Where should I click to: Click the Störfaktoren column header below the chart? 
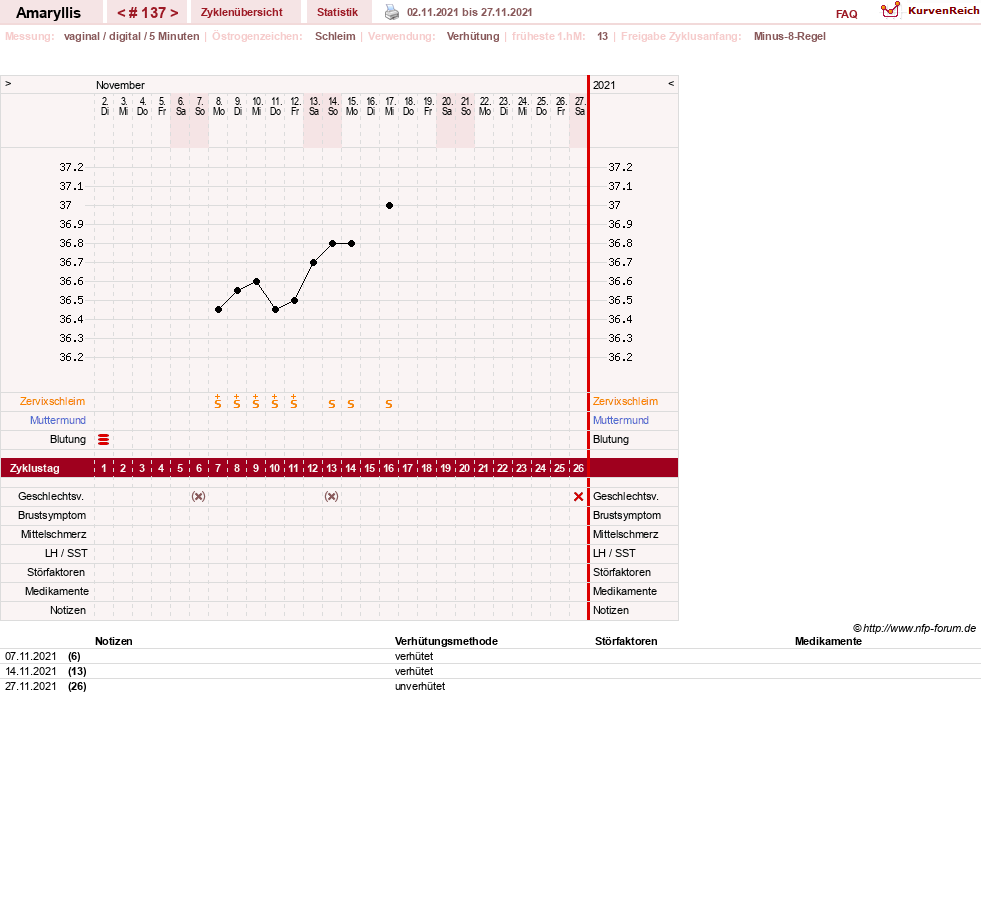(626, 641)
